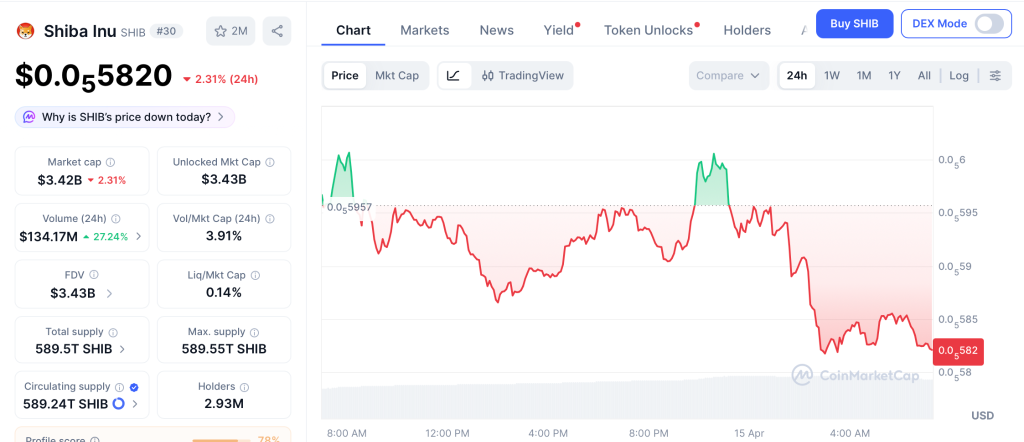Image resolution: width=1024 pixels, height=442 pixels.
Task: Open the Compare dropdown
Action: 728,75
